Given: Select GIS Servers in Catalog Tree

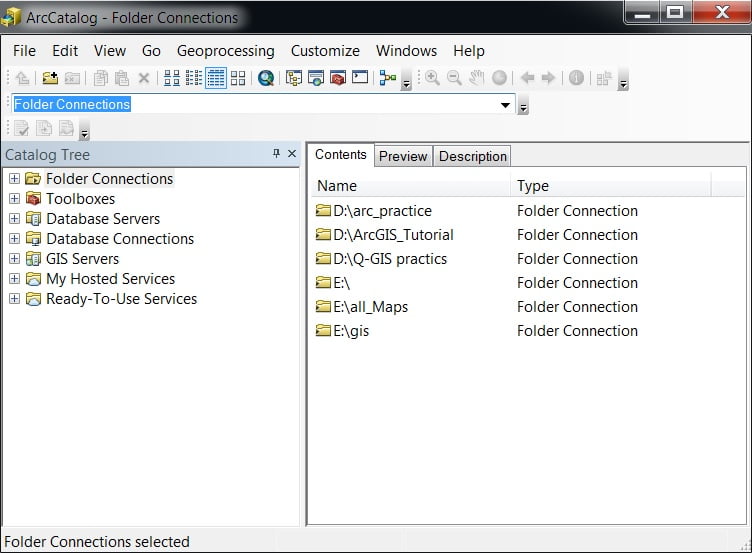Looking at the screenshot, I should coord(82,259).
